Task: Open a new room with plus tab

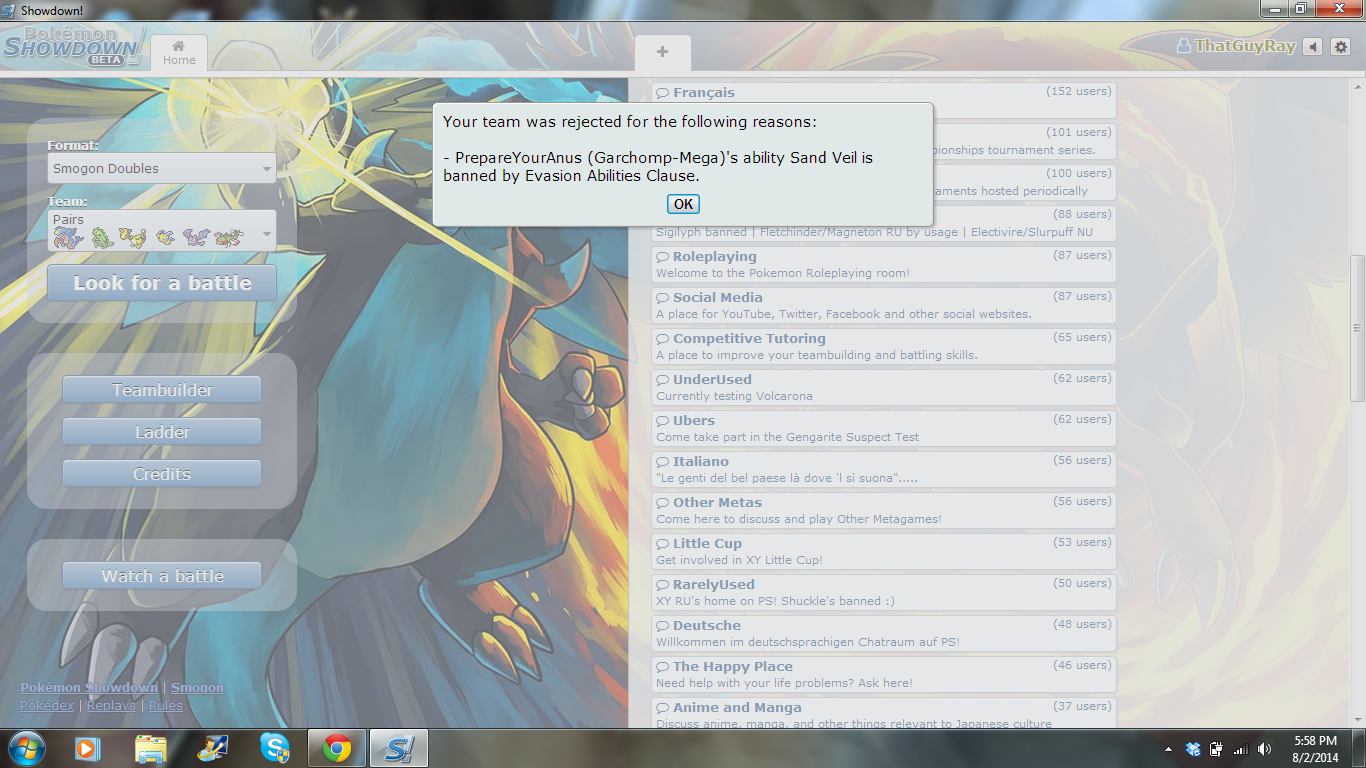Action: [x=662, y=52]
